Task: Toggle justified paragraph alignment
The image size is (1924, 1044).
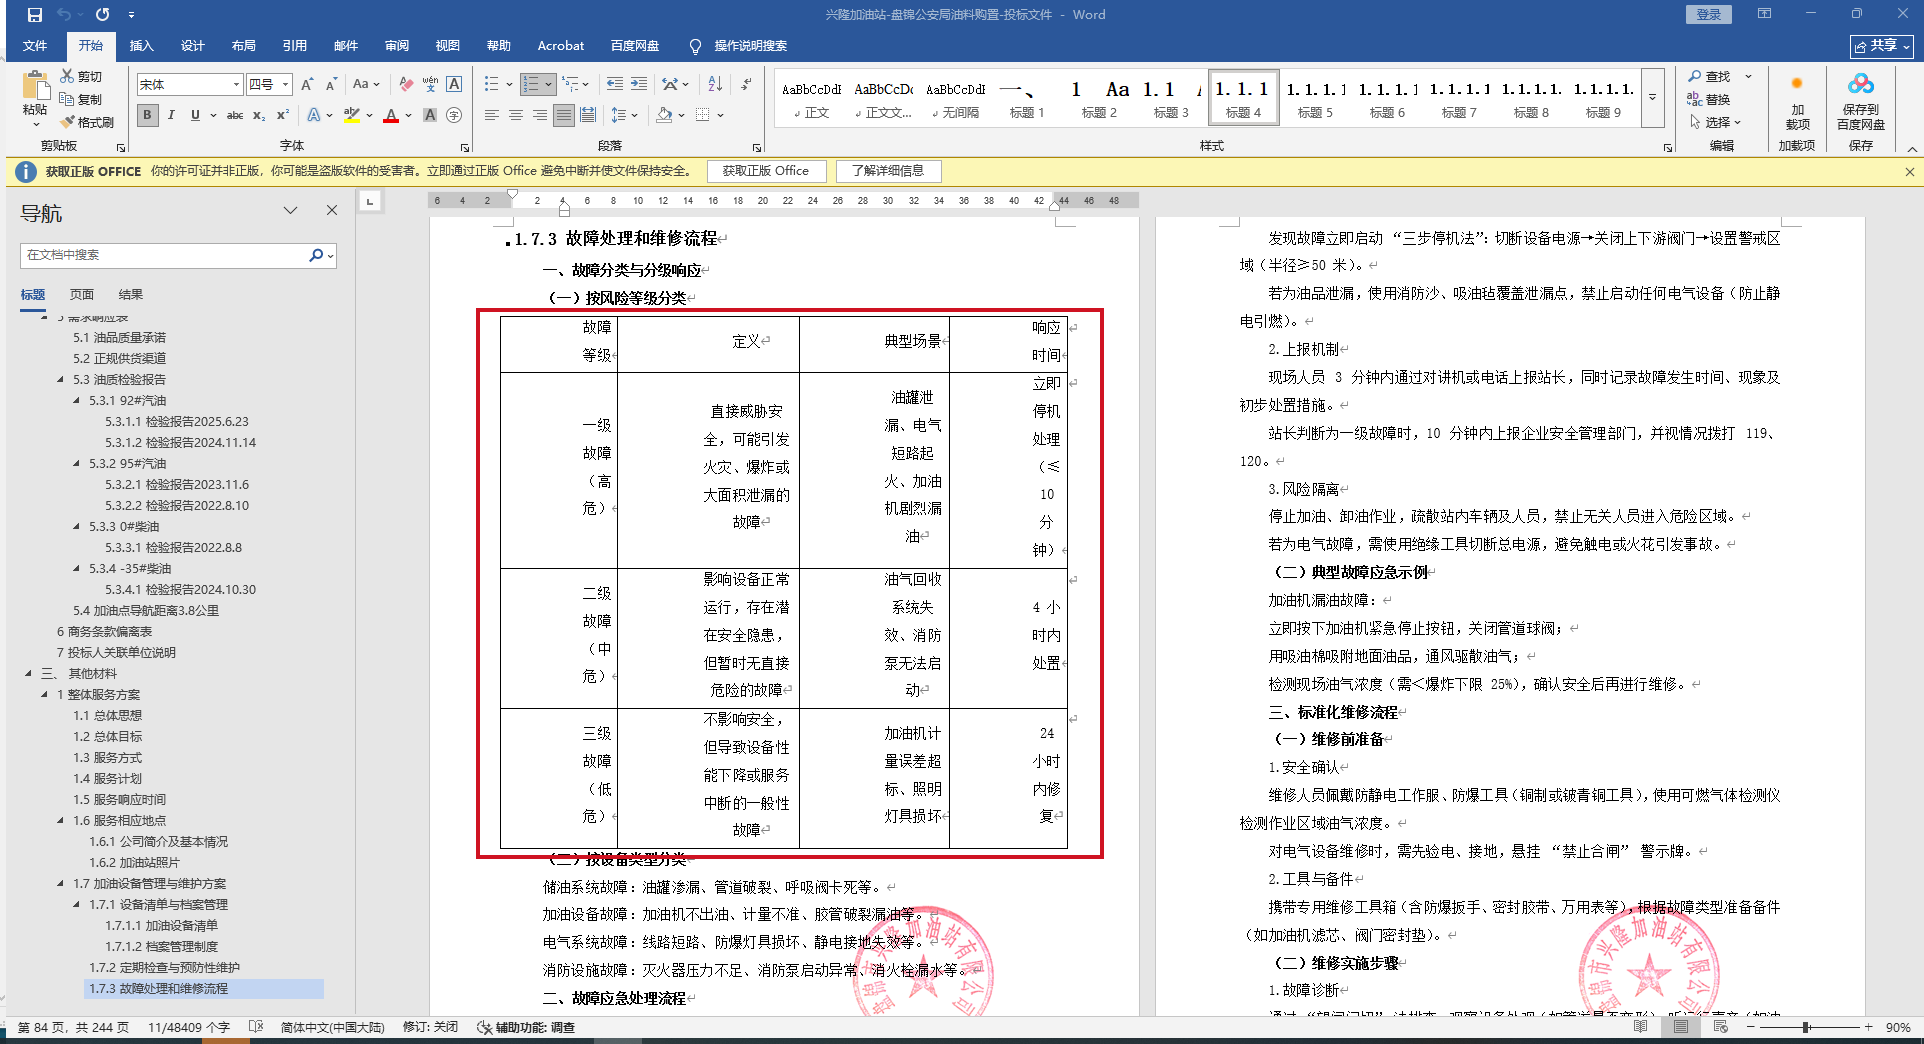Action: [564, 115]
